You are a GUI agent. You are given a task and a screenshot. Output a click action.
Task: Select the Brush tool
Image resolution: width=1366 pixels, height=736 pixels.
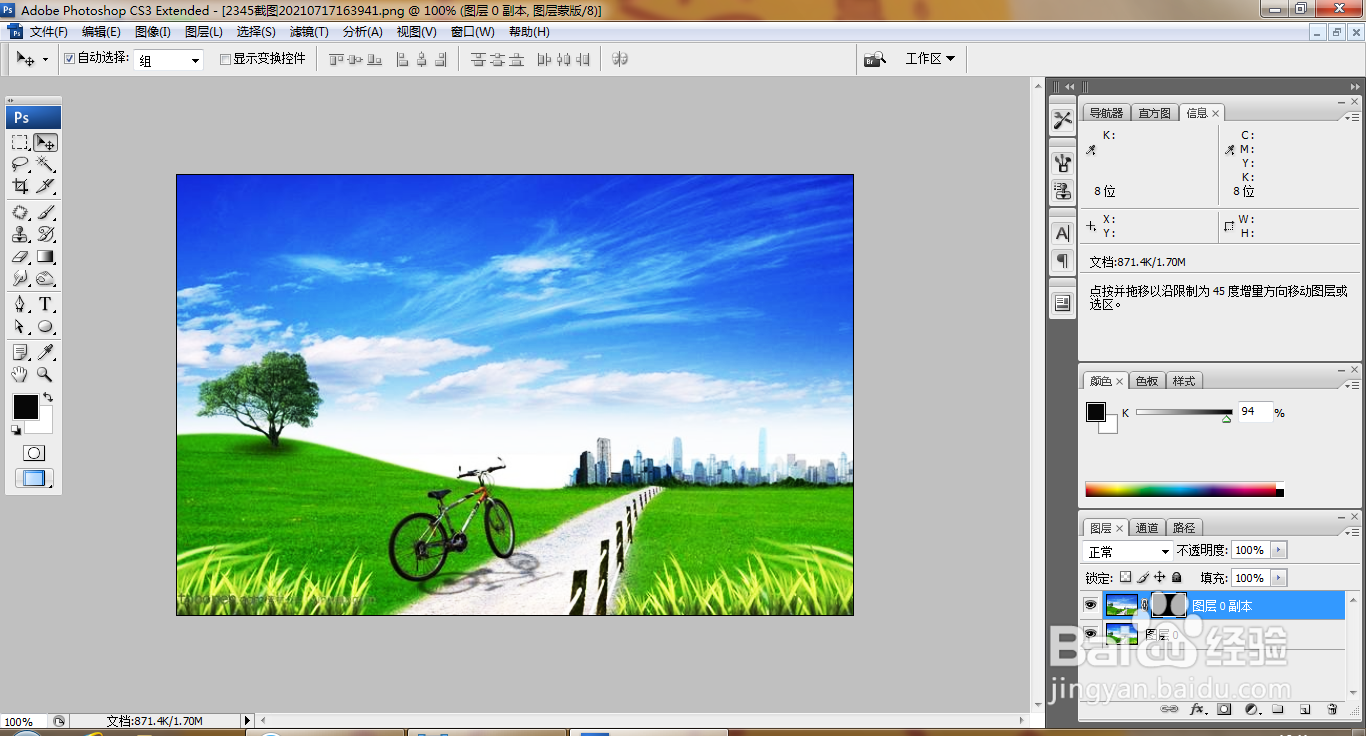tap(46, 213)
